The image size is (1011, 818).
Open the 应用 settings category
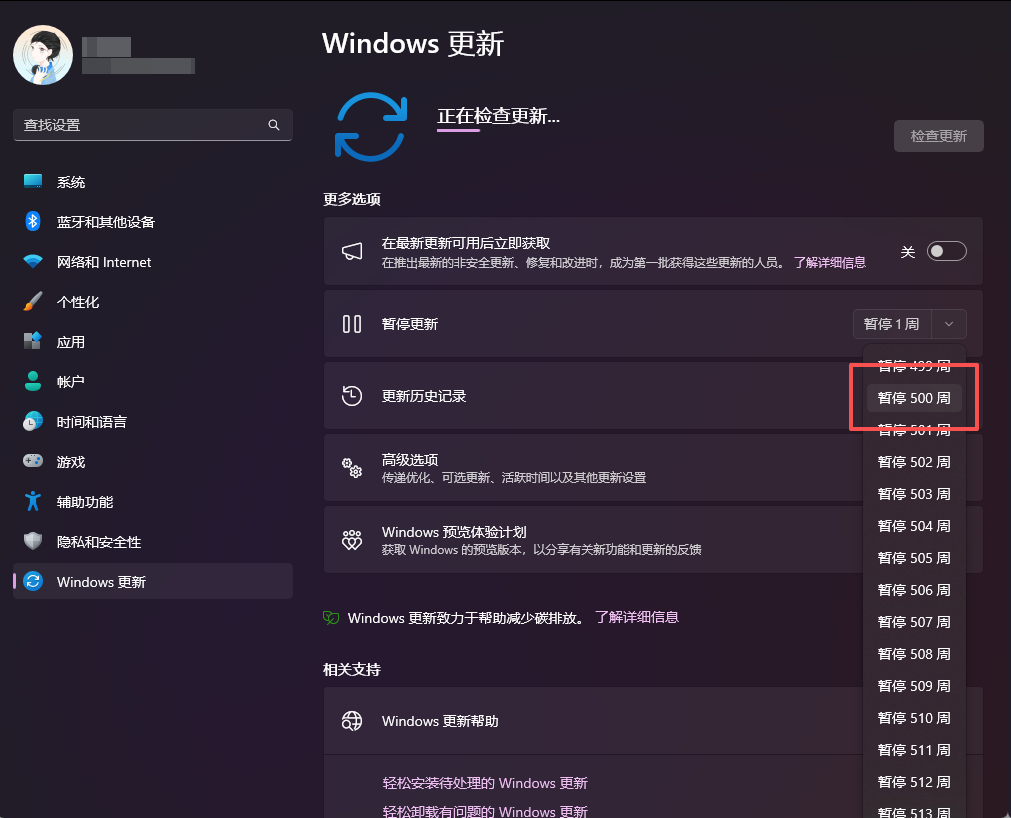click(69, 341)
